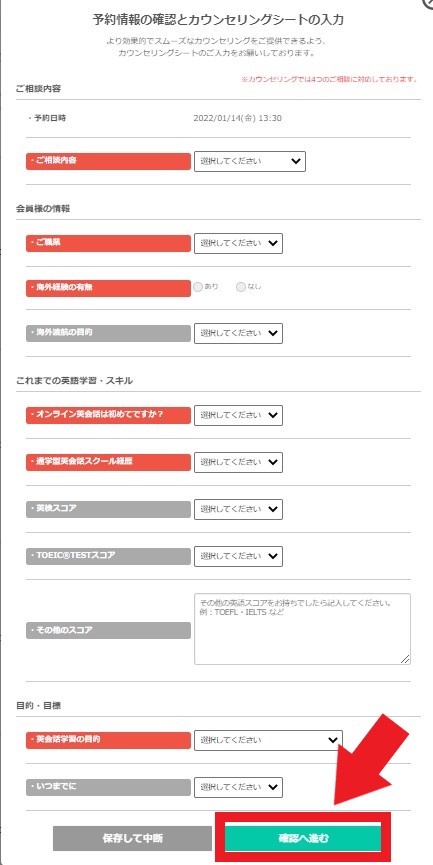Select the なし radio button
This screenshot has width=433, height=865.
click(x=240, y=287)
